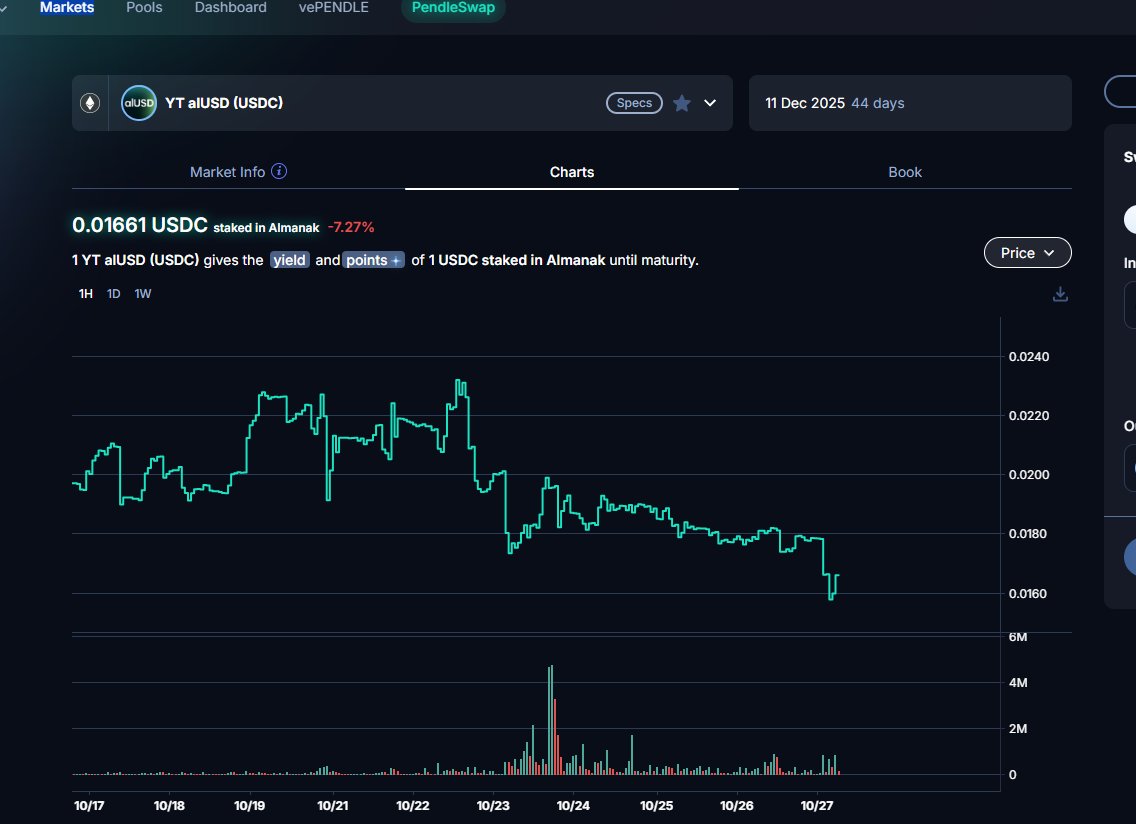This screenshot has width=1136, height=824.
Task: Click the info icon beside Market Info
Action: coord(280,172)
